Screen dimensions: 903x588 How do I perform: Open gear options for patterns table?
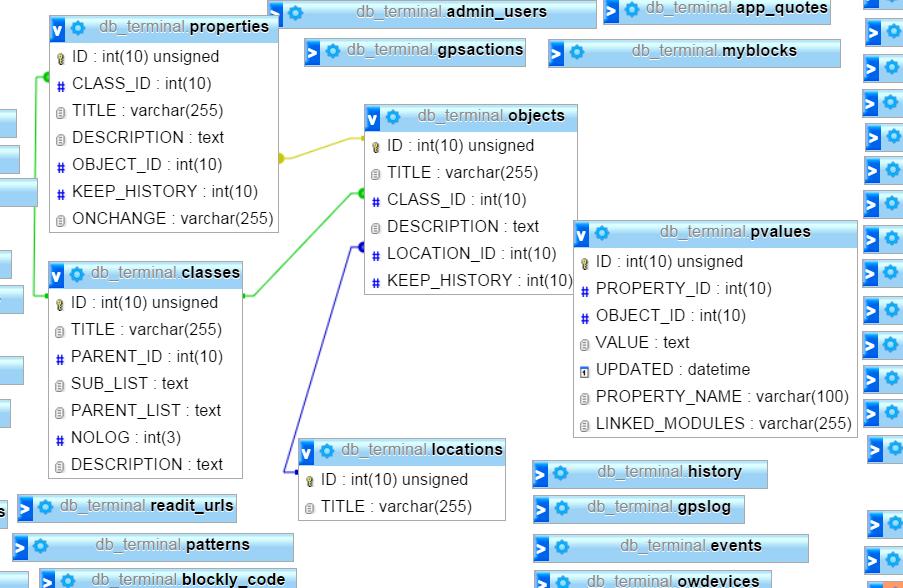pyautogui.click(x=40, y=545)
